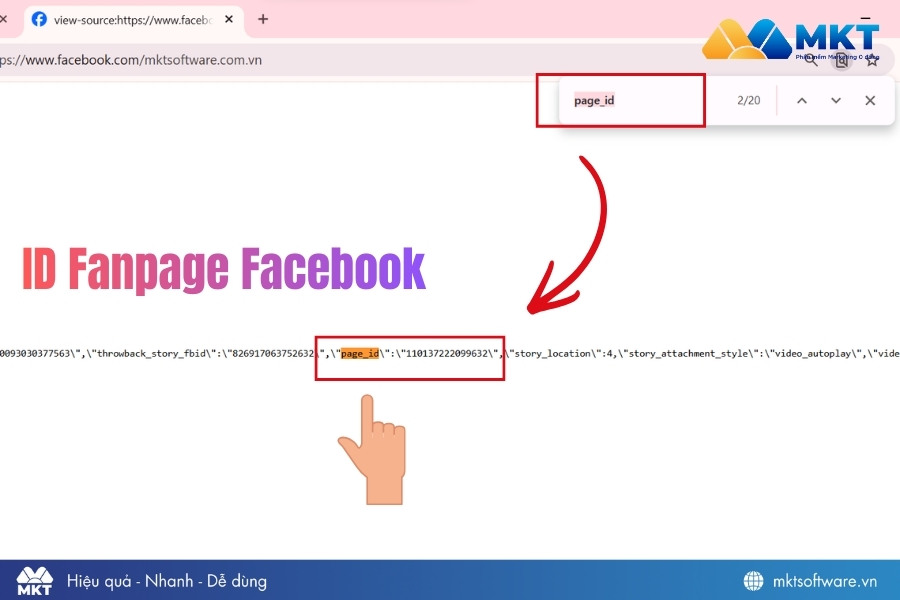Toggle the bookmark star for this page
This screenshot has width=900, height=600.
point(872,60)
